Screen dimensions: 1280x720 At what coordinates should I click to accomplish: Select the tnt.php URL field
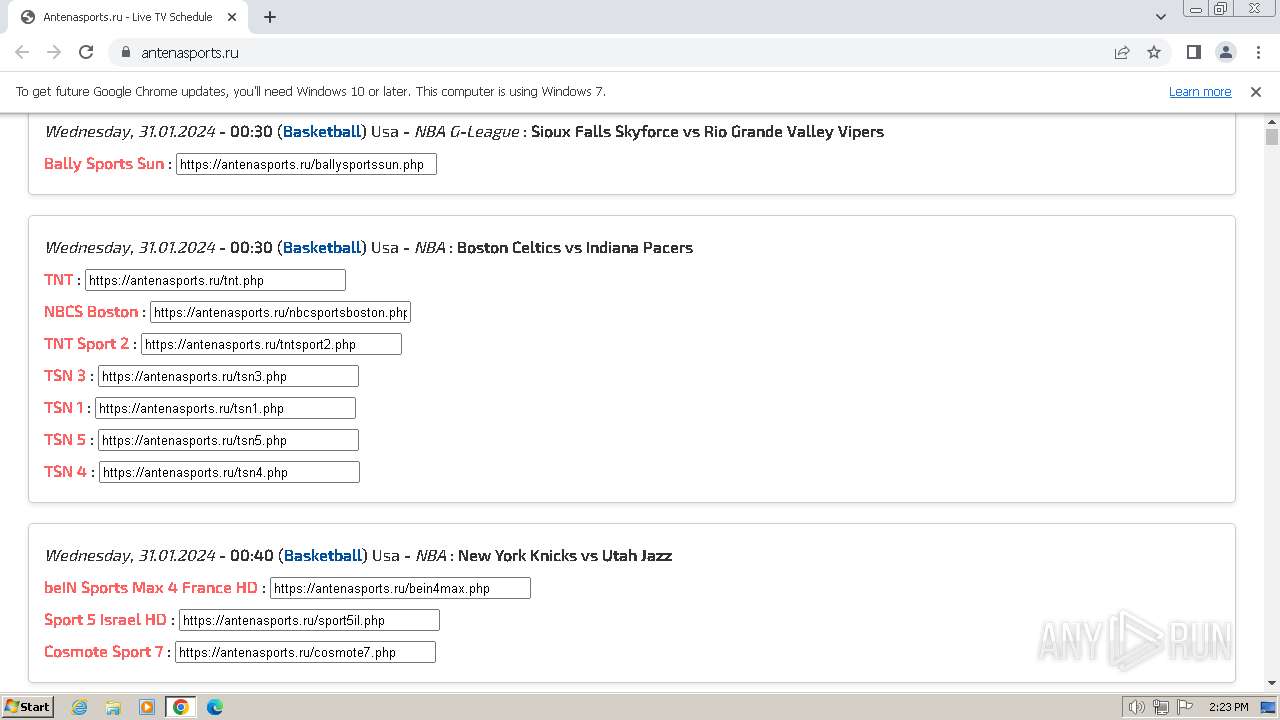coord(215,280)
